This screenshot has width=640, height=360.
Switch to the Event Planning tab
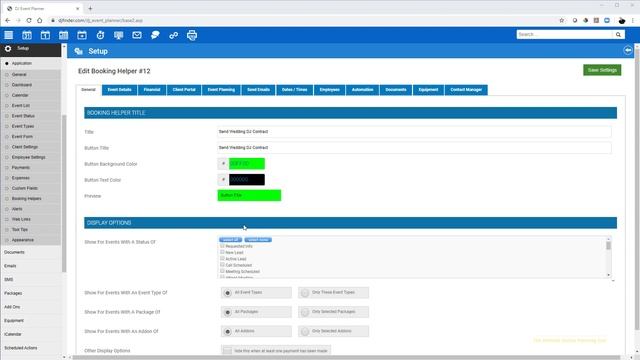coord(221,90)
